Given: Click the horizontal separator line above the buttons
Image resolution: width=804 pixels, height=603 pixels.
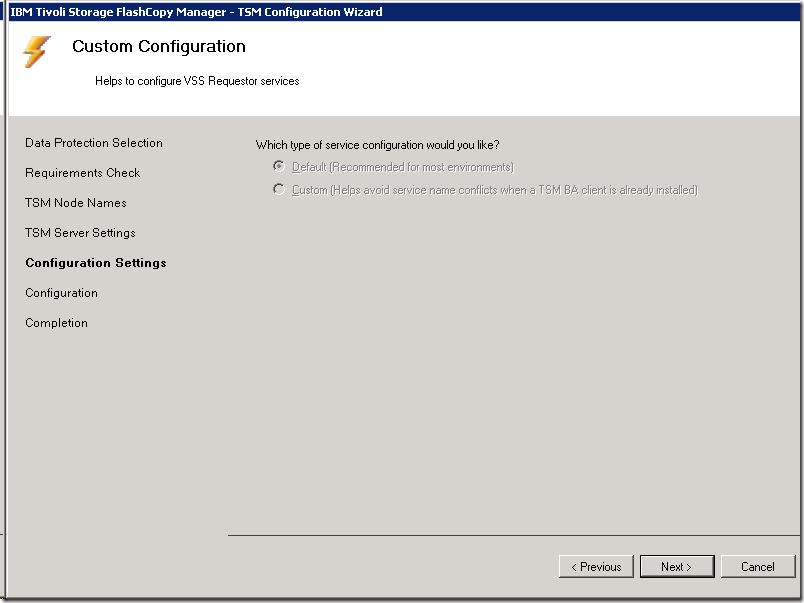Looking at the screenshot, I should (514, 535).
